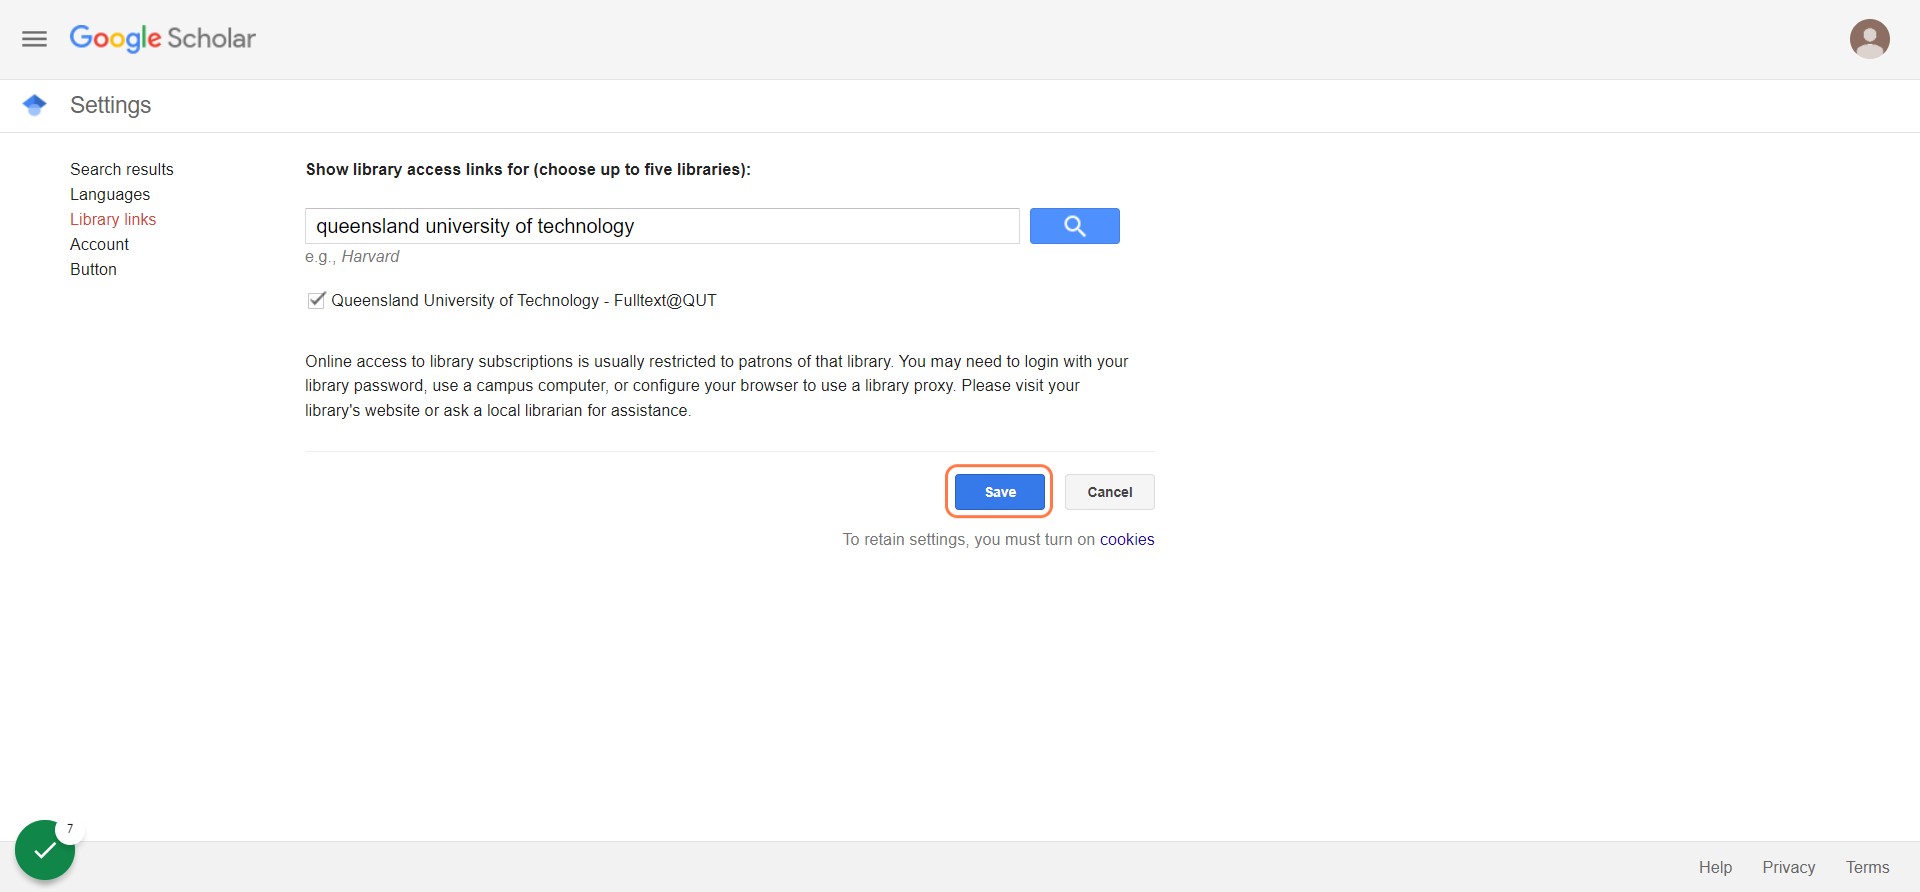The height and width of the screenshot is (892, 1920).
Task: Open the Help link
Action: point(1715,867)
